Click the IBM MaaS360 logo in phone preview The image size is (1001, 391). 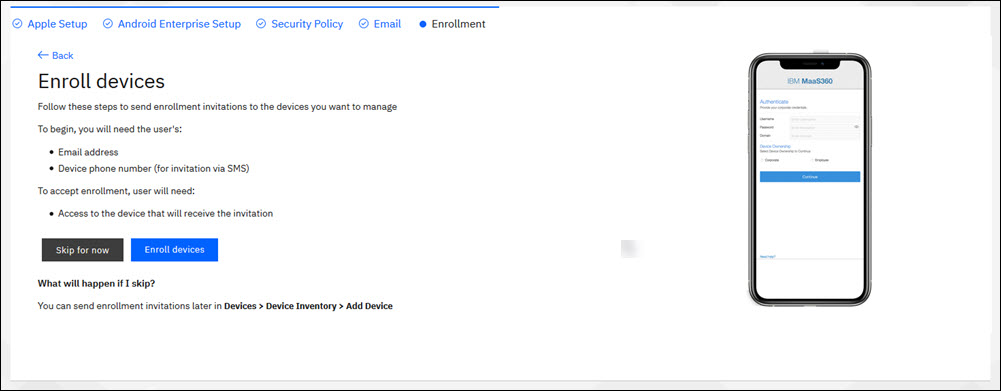pos(810,81)
